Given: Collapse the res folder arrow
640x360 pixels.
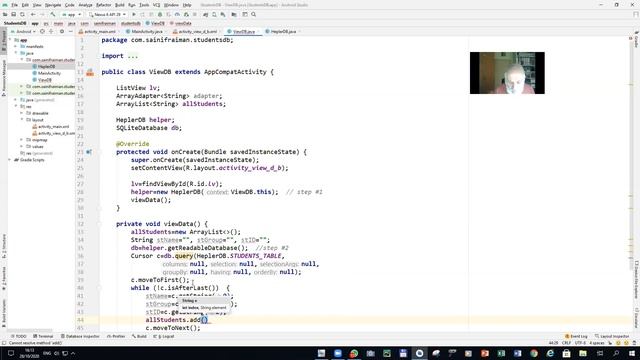Looking at the screenshot, I should (16, 107).
